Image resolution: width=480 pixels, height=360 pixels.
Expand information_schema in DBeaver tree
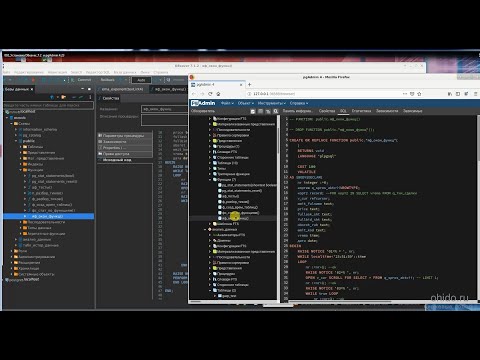(16, 129)
